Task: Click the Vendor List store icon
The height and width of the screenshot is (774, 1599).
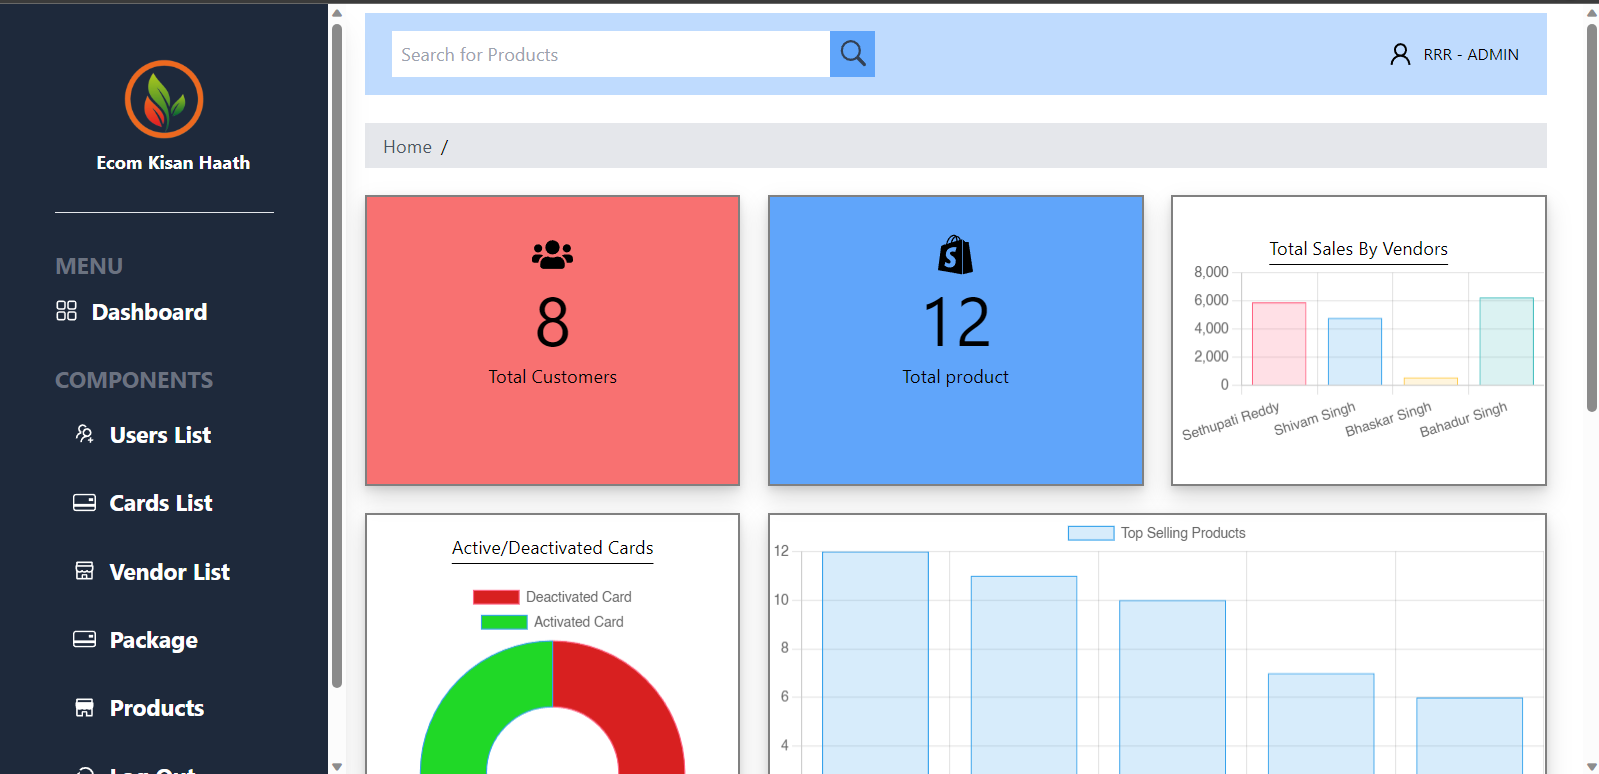Action: 85,571
